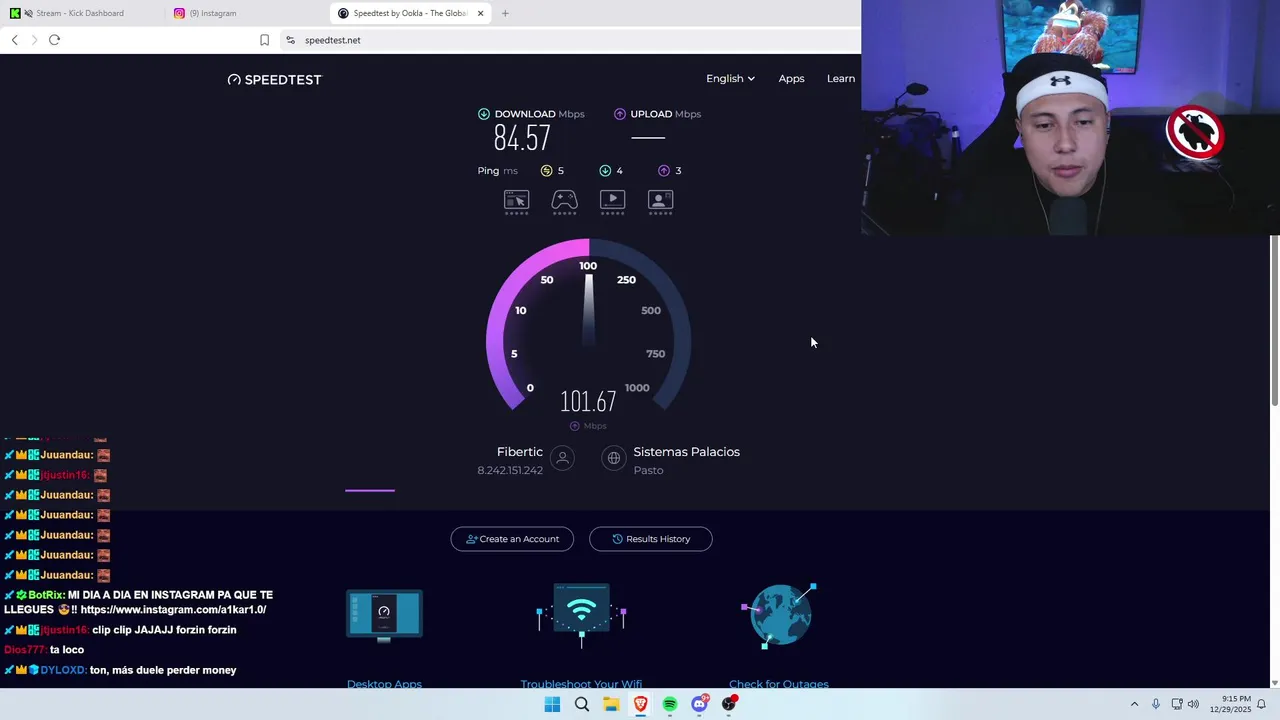Viewport: 1280px width, 720px height.
Task: Click the video conferencing quality icon
Action: [x=660, y=202]
